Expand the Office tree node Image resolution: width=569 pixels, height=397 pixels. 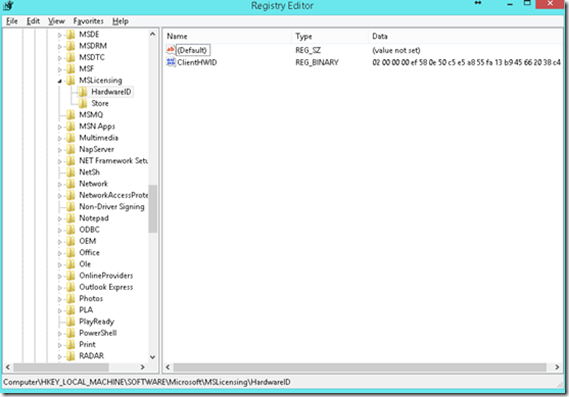[x=60, y=253]
